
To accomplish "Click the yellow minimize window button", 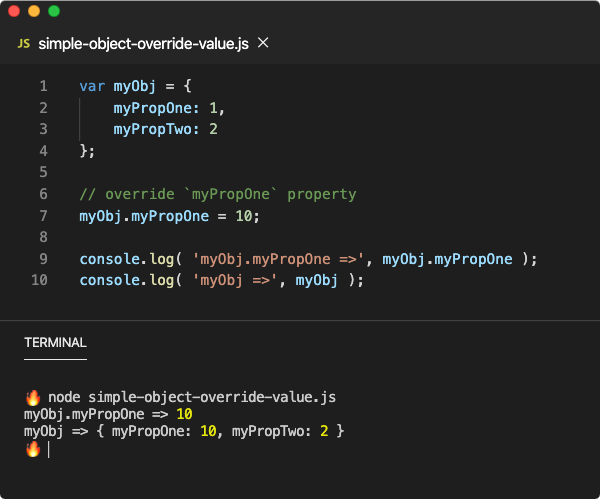I will pyautogui.click(x=34, y=11).
